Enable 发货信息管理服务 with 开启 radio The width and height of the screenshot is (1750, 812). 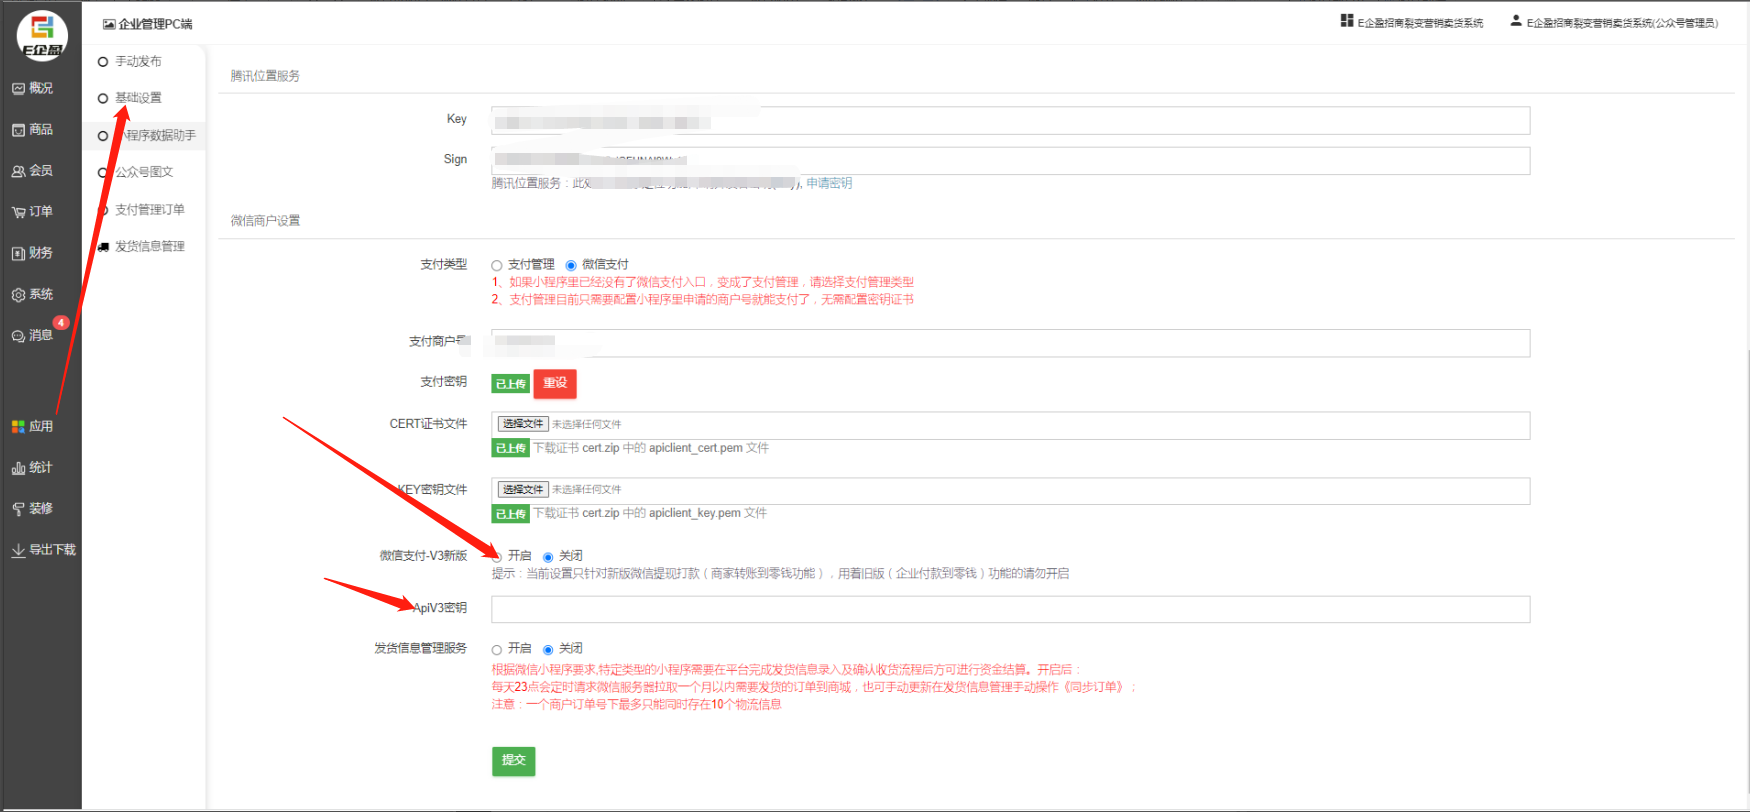click(497, 650)
